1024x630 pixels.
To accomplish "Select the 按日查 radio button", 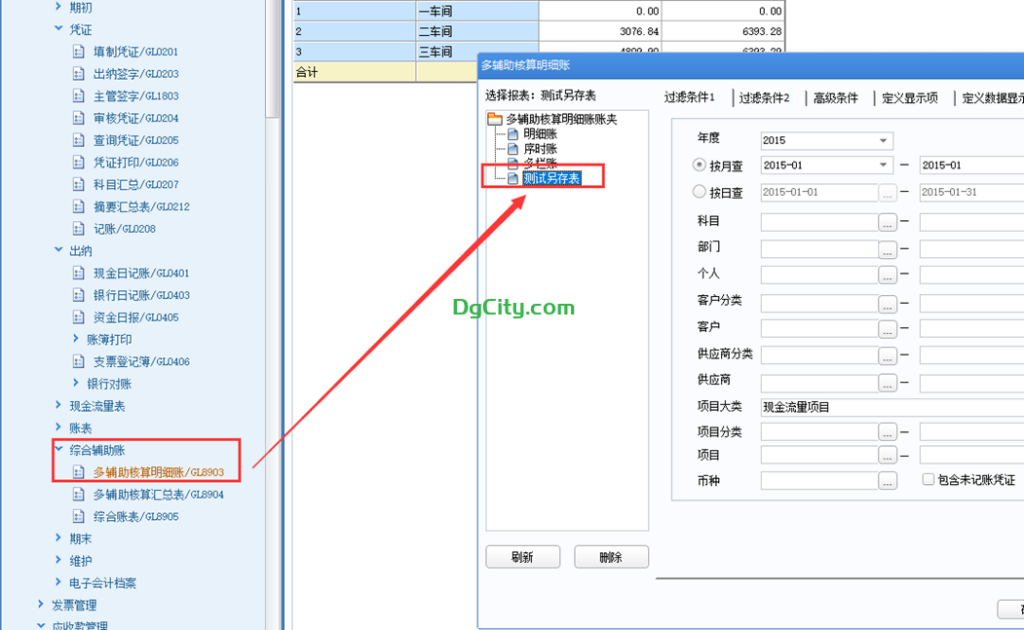I will (699, 192).
